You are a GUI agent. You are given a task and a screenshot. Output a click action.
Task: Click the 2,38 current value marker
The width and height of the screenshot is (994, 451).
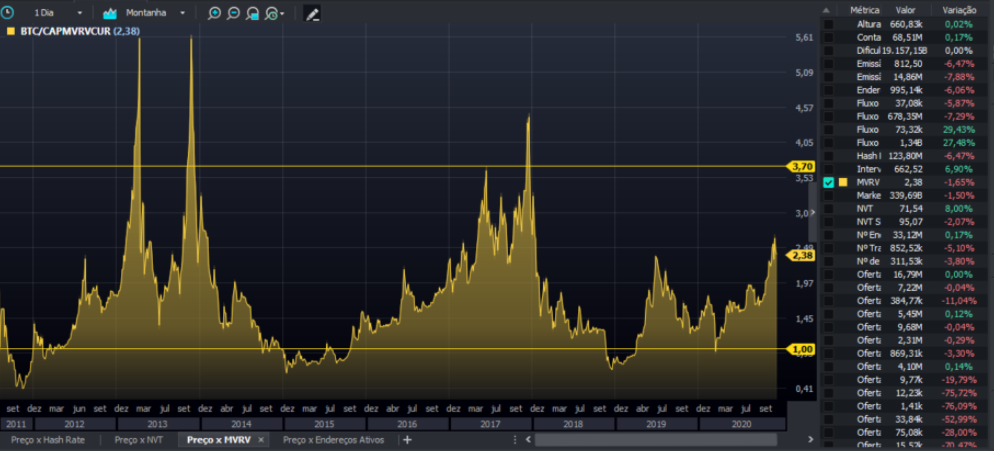[799, 256]
